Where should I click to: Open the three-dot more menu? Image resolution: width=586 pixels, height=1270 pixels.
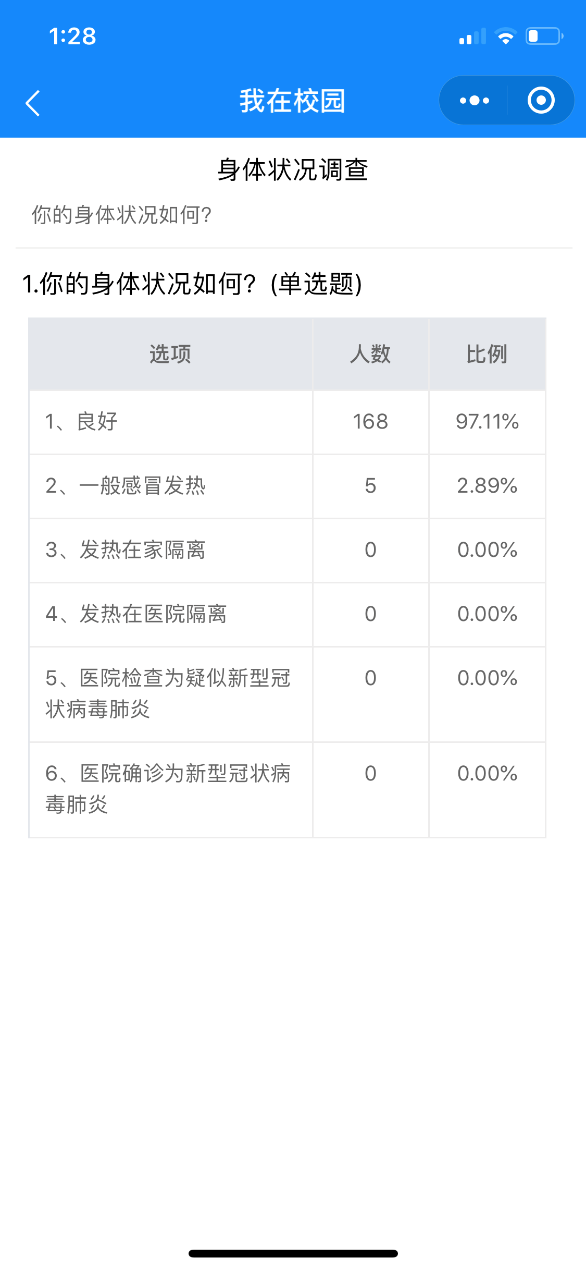point(474,101)
